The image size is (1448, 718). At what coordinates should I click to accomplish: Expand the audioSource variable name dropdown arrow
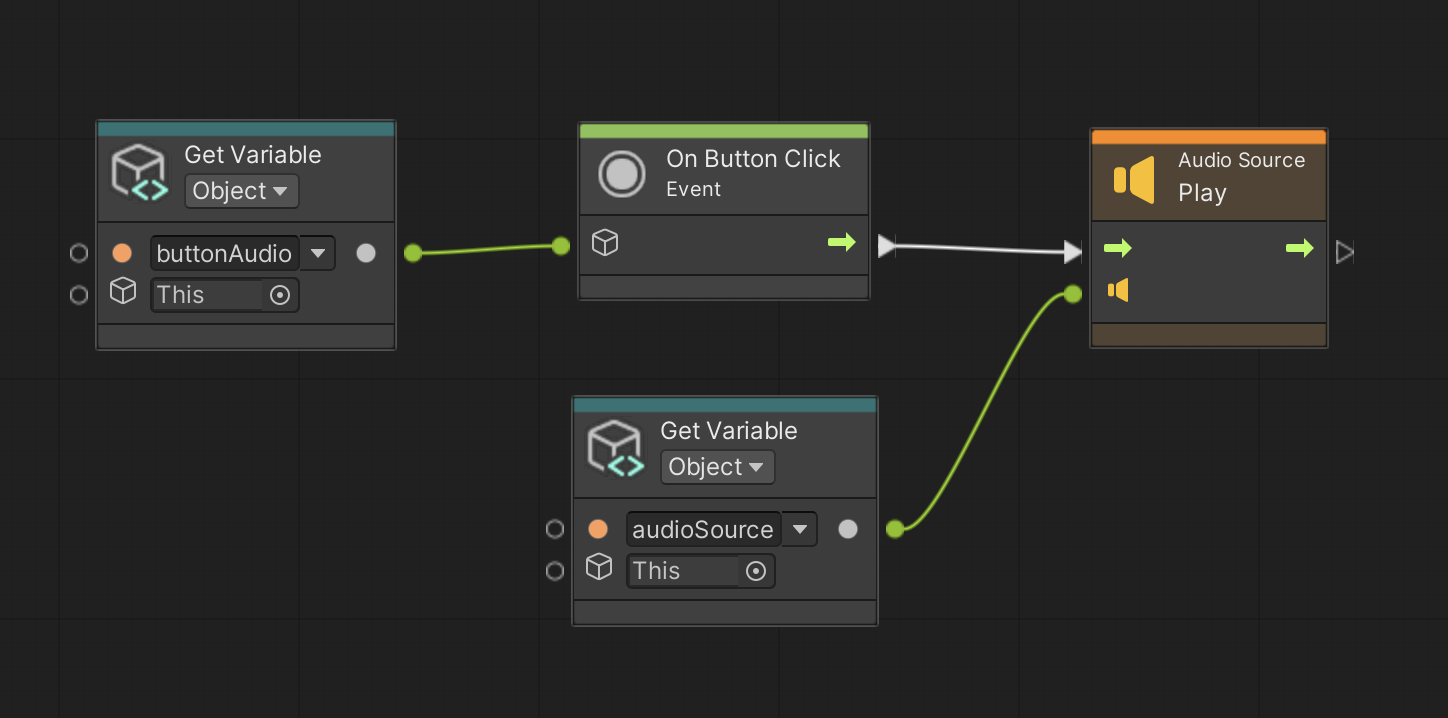click(x=799, y=529)
